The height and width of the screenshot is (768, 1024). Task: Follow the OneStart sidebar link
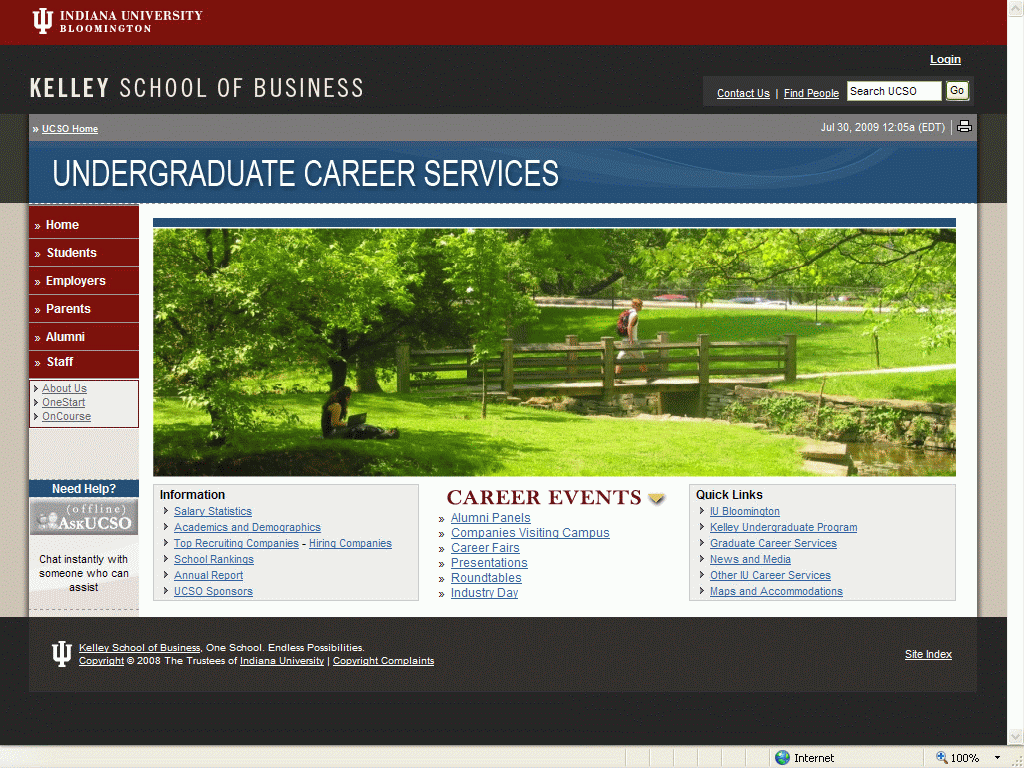click(x=63, y=402)
